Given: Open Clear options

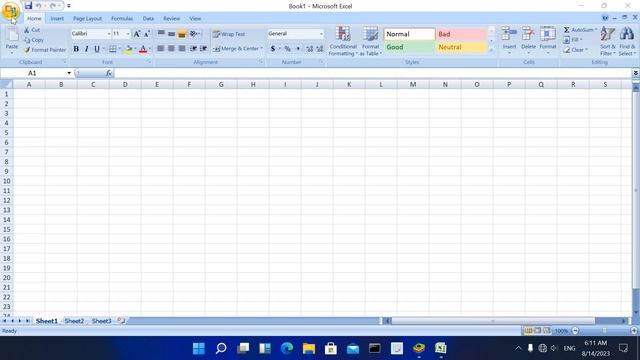Looking at the screenshot, I should coord(576,50).
